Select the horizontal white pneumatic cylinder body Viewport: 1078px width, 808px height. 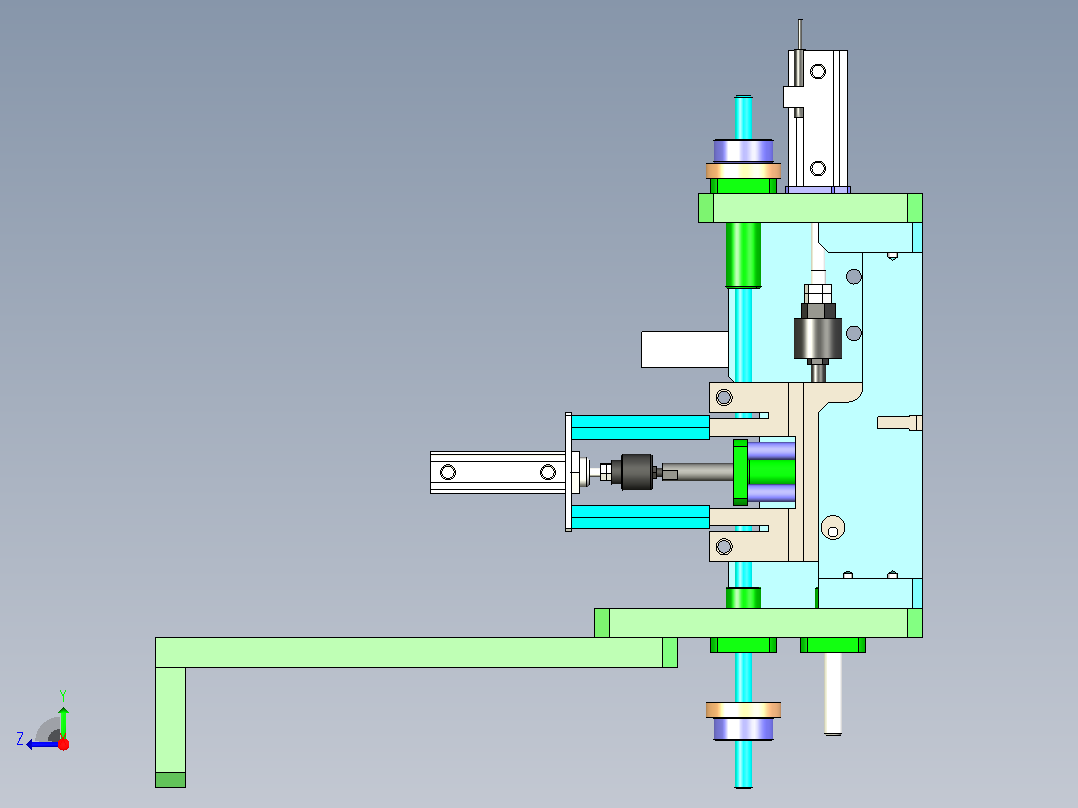[x=498, y=472]
